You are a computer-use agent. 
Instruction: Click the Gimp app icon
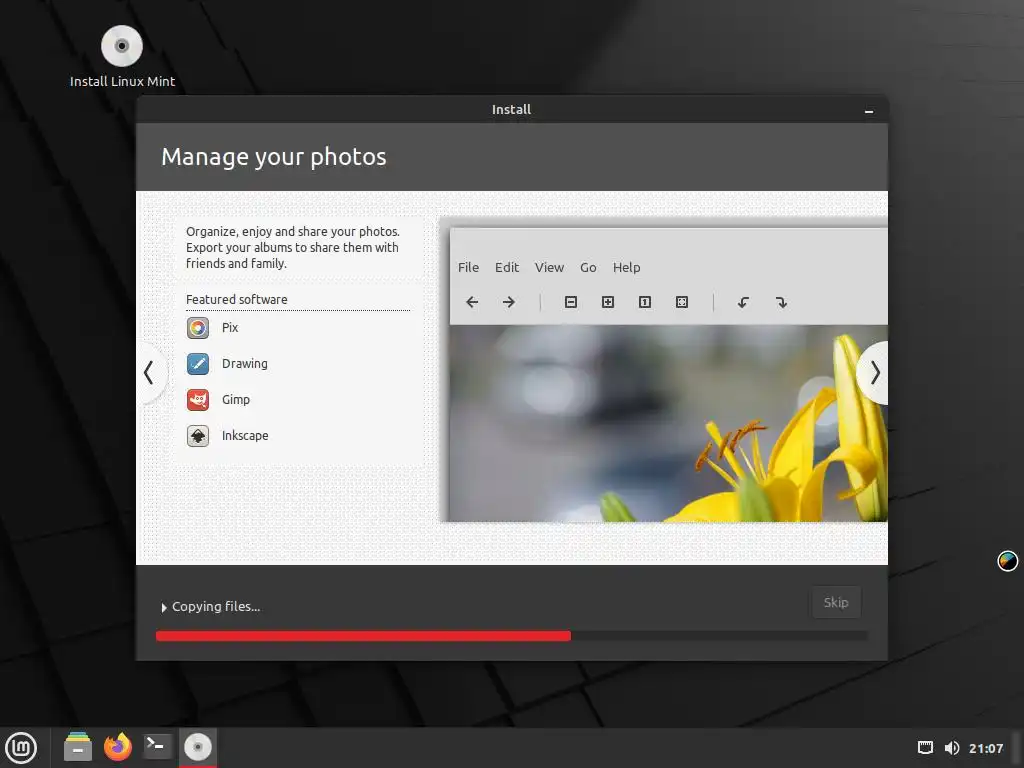[x=198, y=400]
